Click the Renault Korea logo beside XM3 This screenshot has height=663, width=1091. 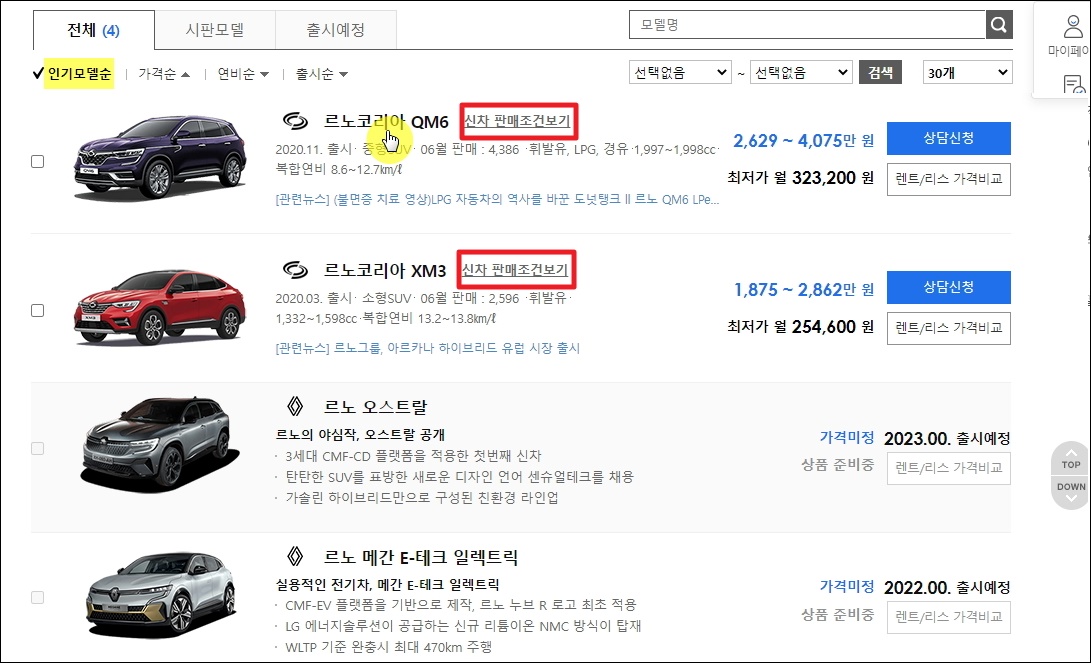pyautogui.click(x=295, y=270)
